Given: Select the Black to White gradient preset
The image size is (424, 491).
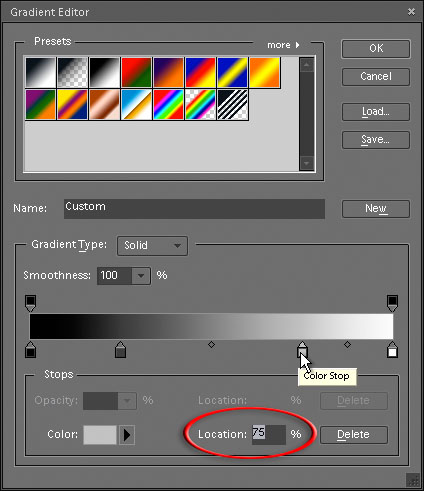Looking at the screenshot, I should pos(105,72).
